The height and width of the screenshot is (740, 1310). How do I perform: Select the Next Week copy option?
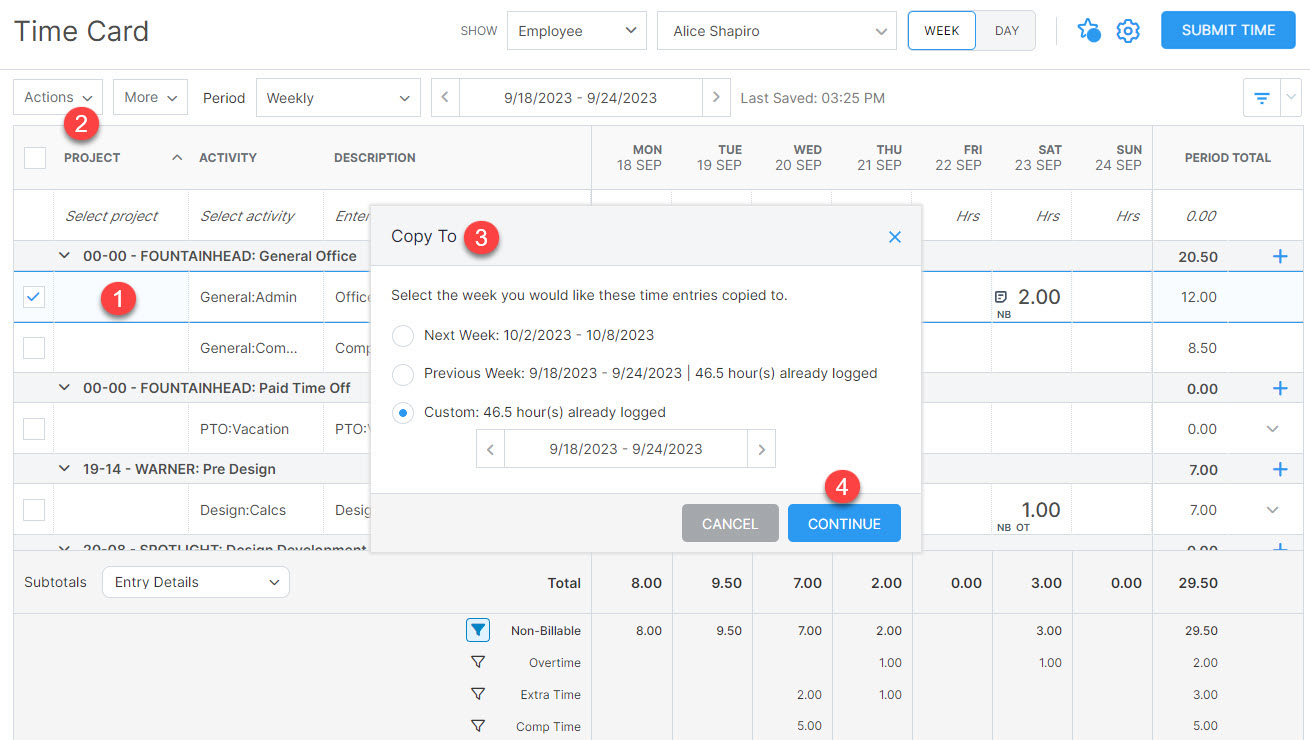click(403, 336)
